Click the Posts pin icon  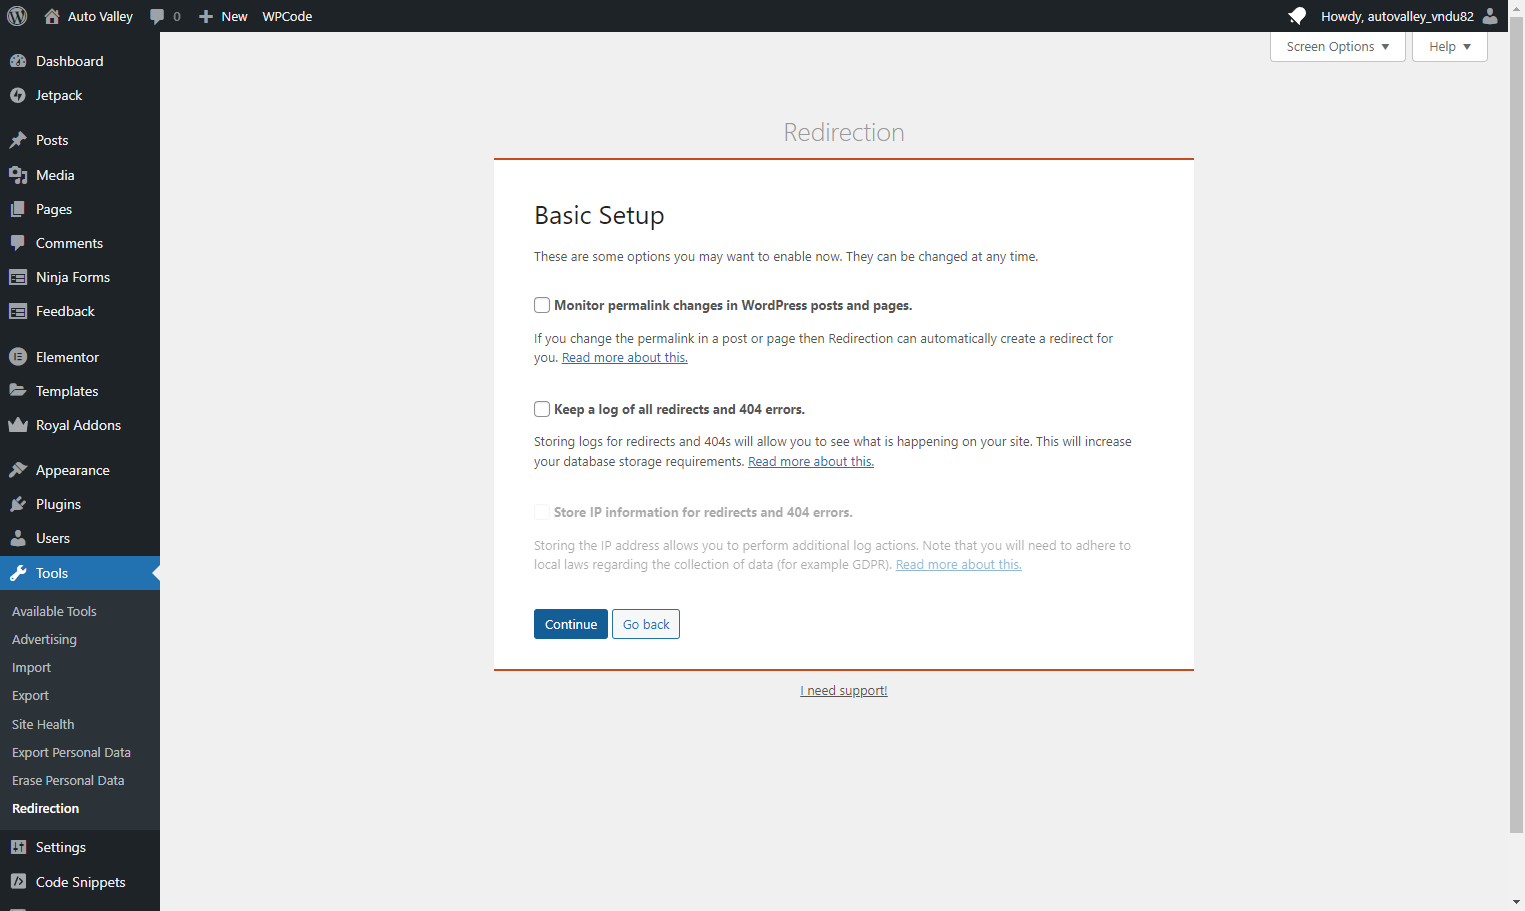click(x=18, y=140)
